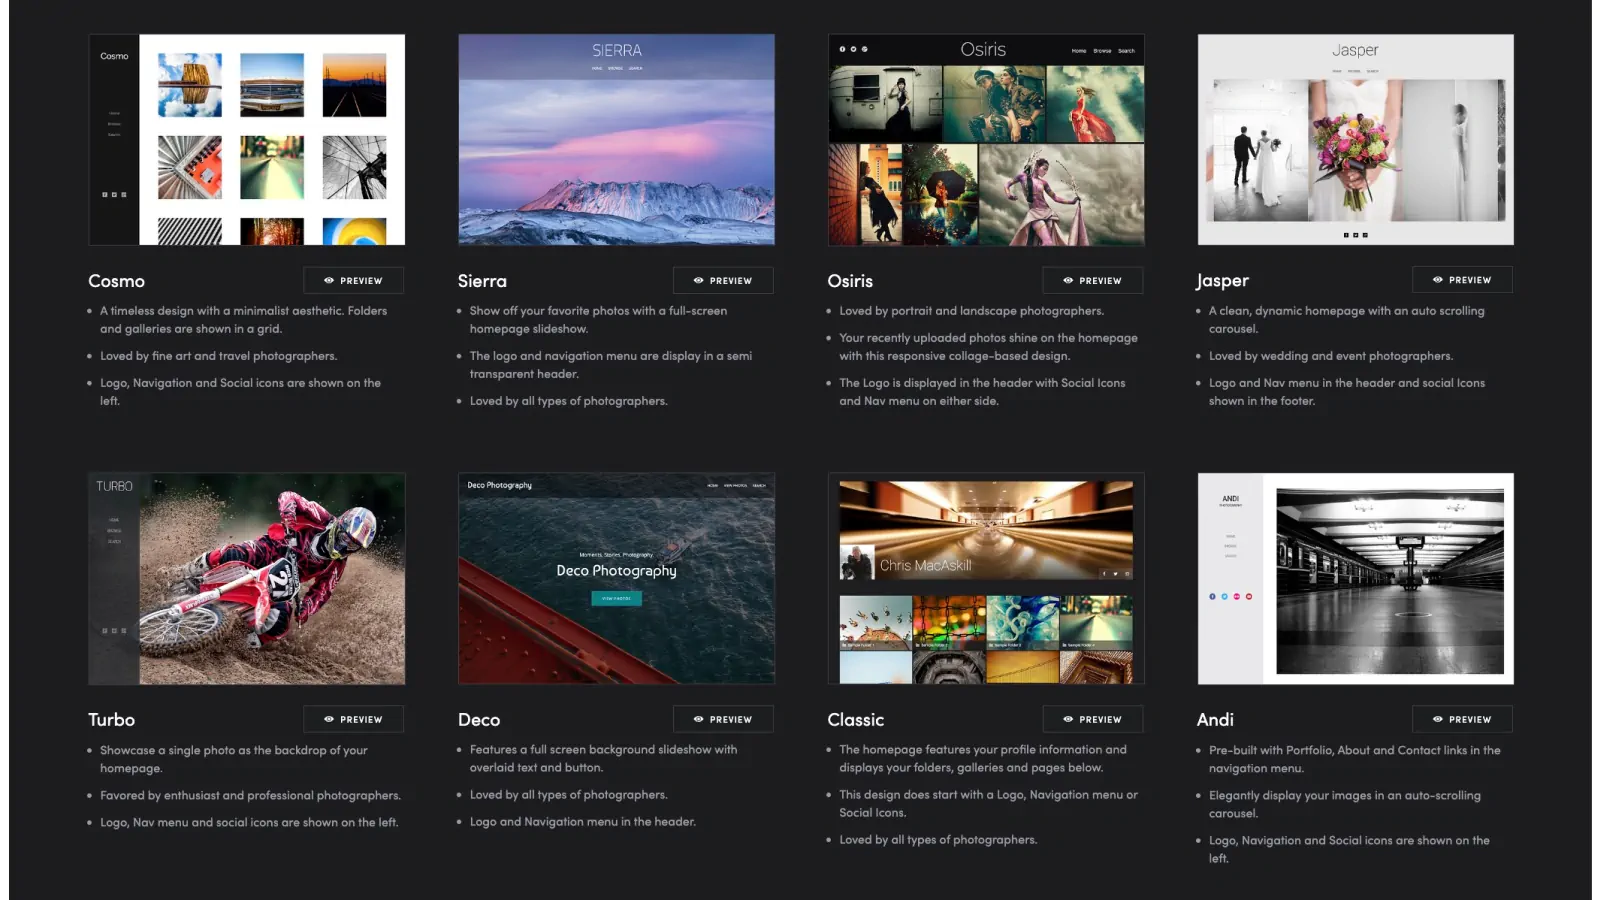Click "Show off your favorite photos" text

pos(598,320)
